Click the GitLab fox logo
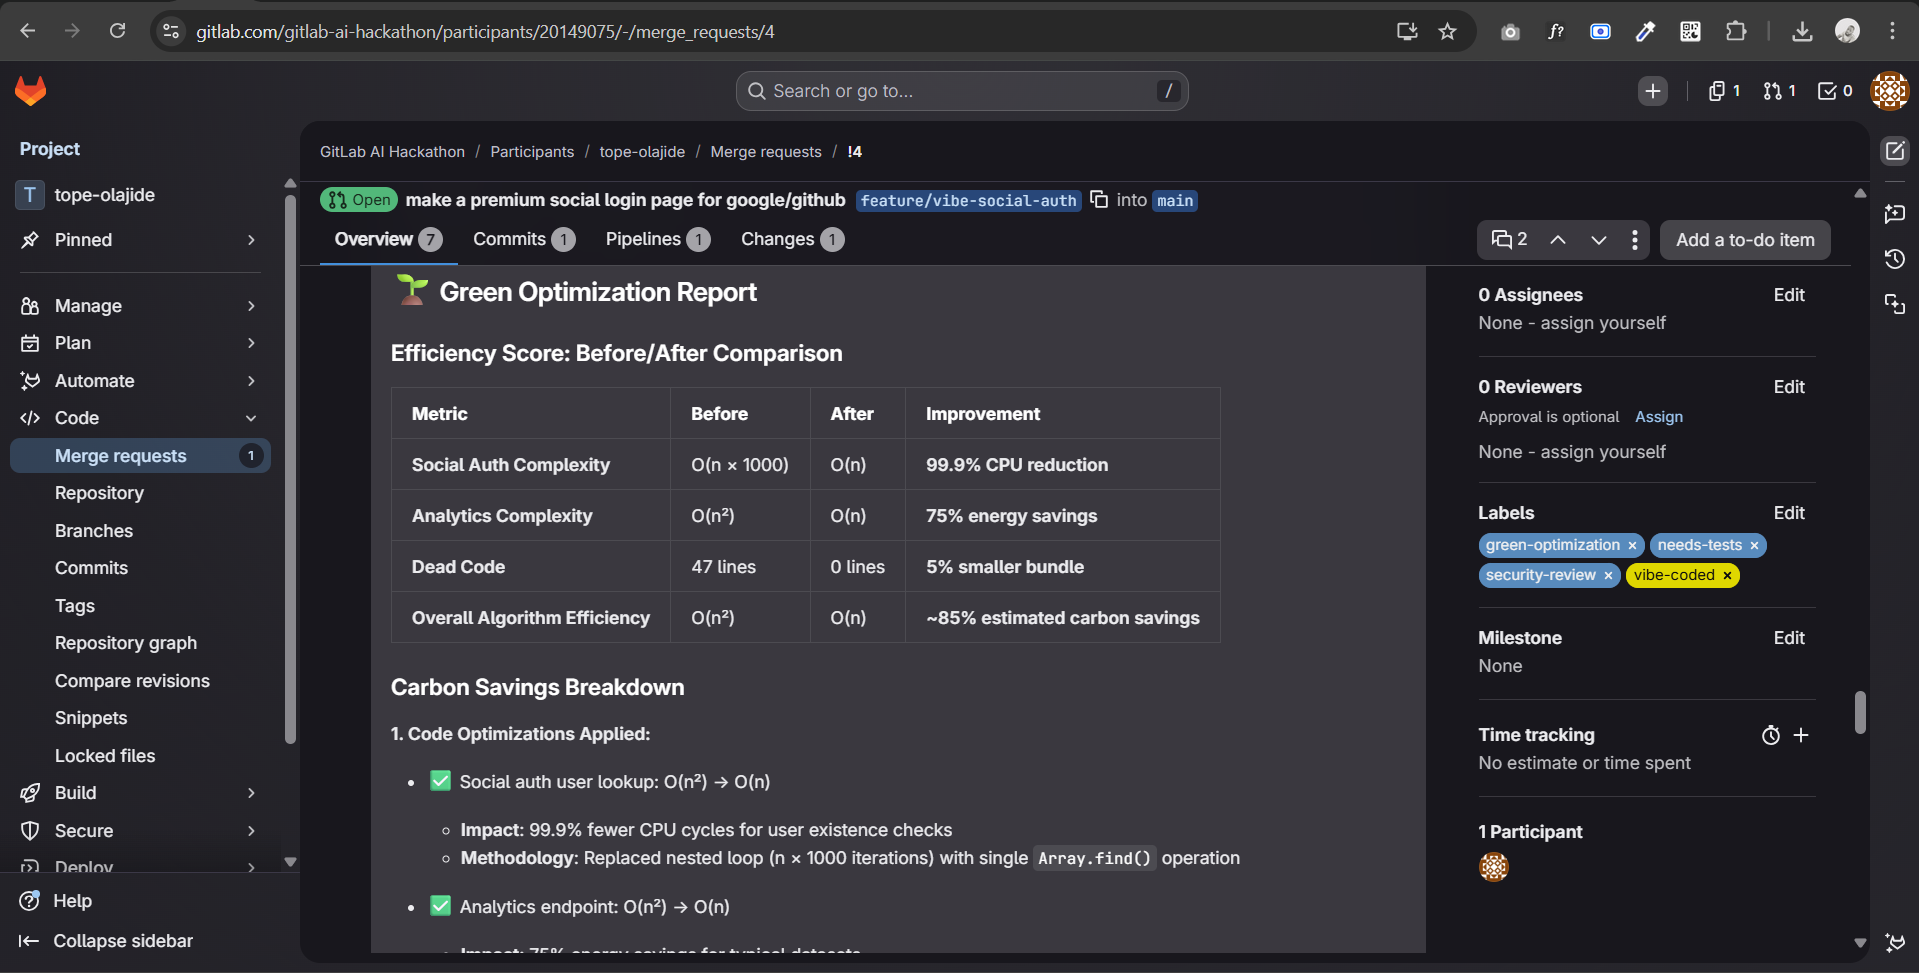The width and height of the screenshot is (1919, 973). 31,91
